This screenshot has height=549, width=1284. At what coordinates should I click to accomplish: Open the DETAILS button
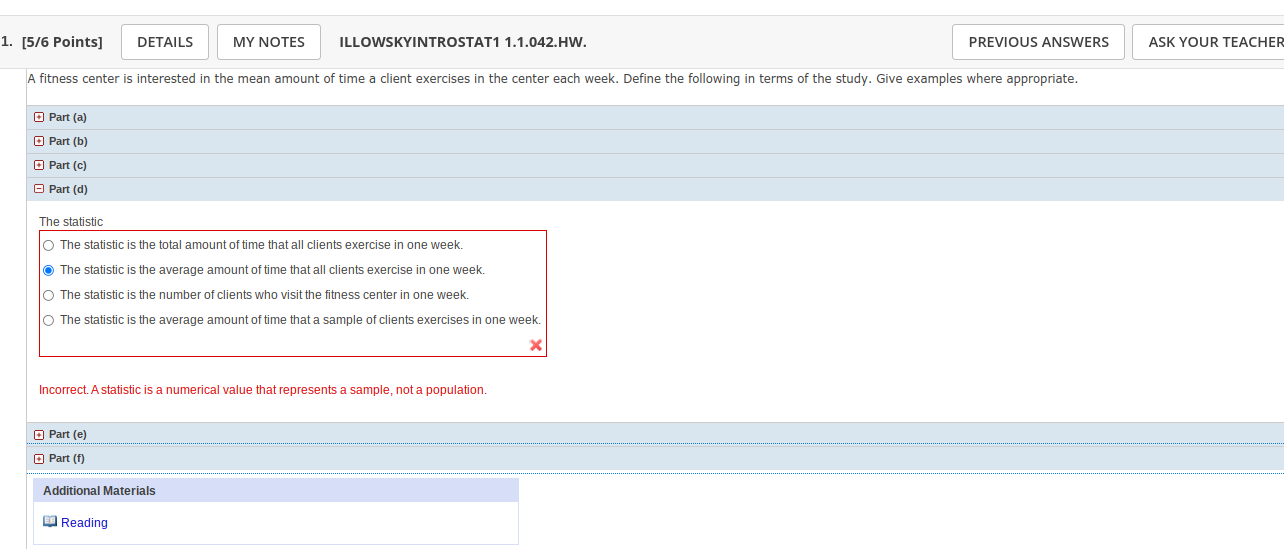[165, 42]
